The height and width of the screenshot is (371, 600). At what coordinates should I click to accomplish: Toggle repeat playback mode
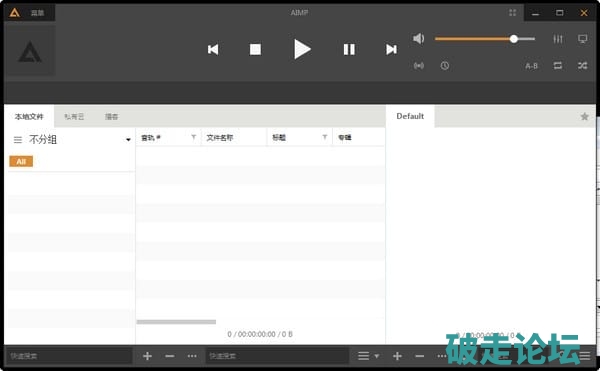[558, 66]
